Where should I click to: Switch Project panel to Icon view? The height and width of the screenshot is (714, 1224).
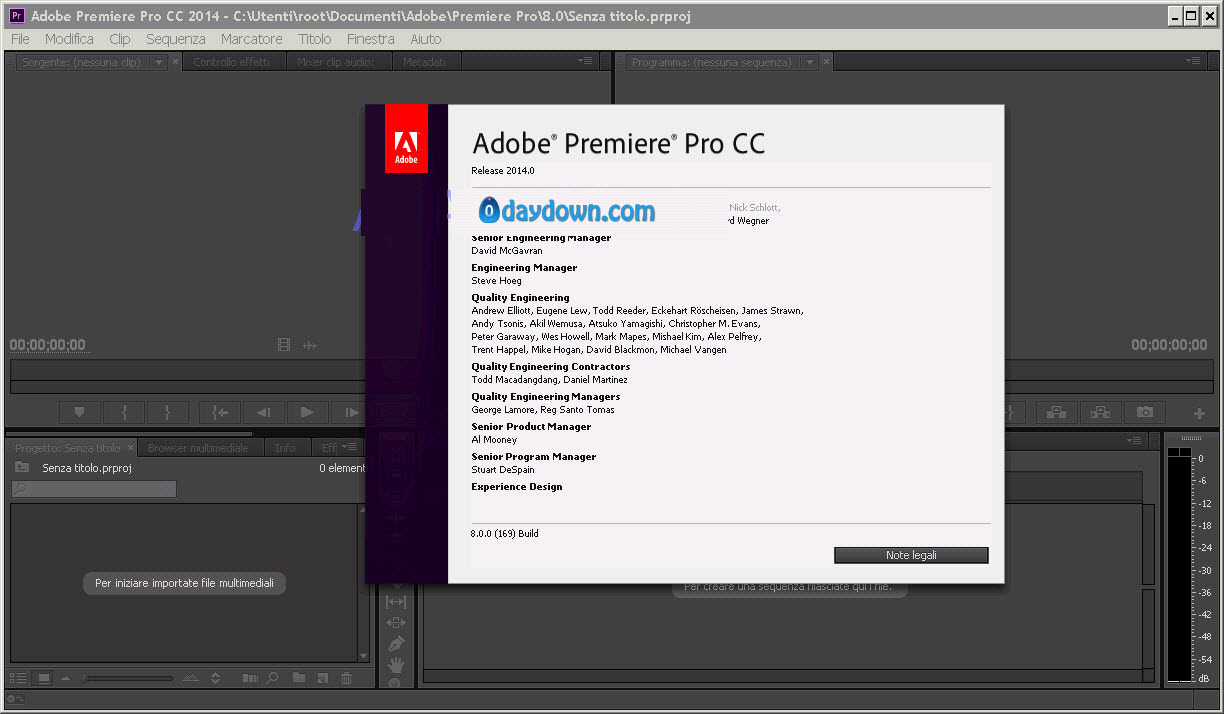44,678
